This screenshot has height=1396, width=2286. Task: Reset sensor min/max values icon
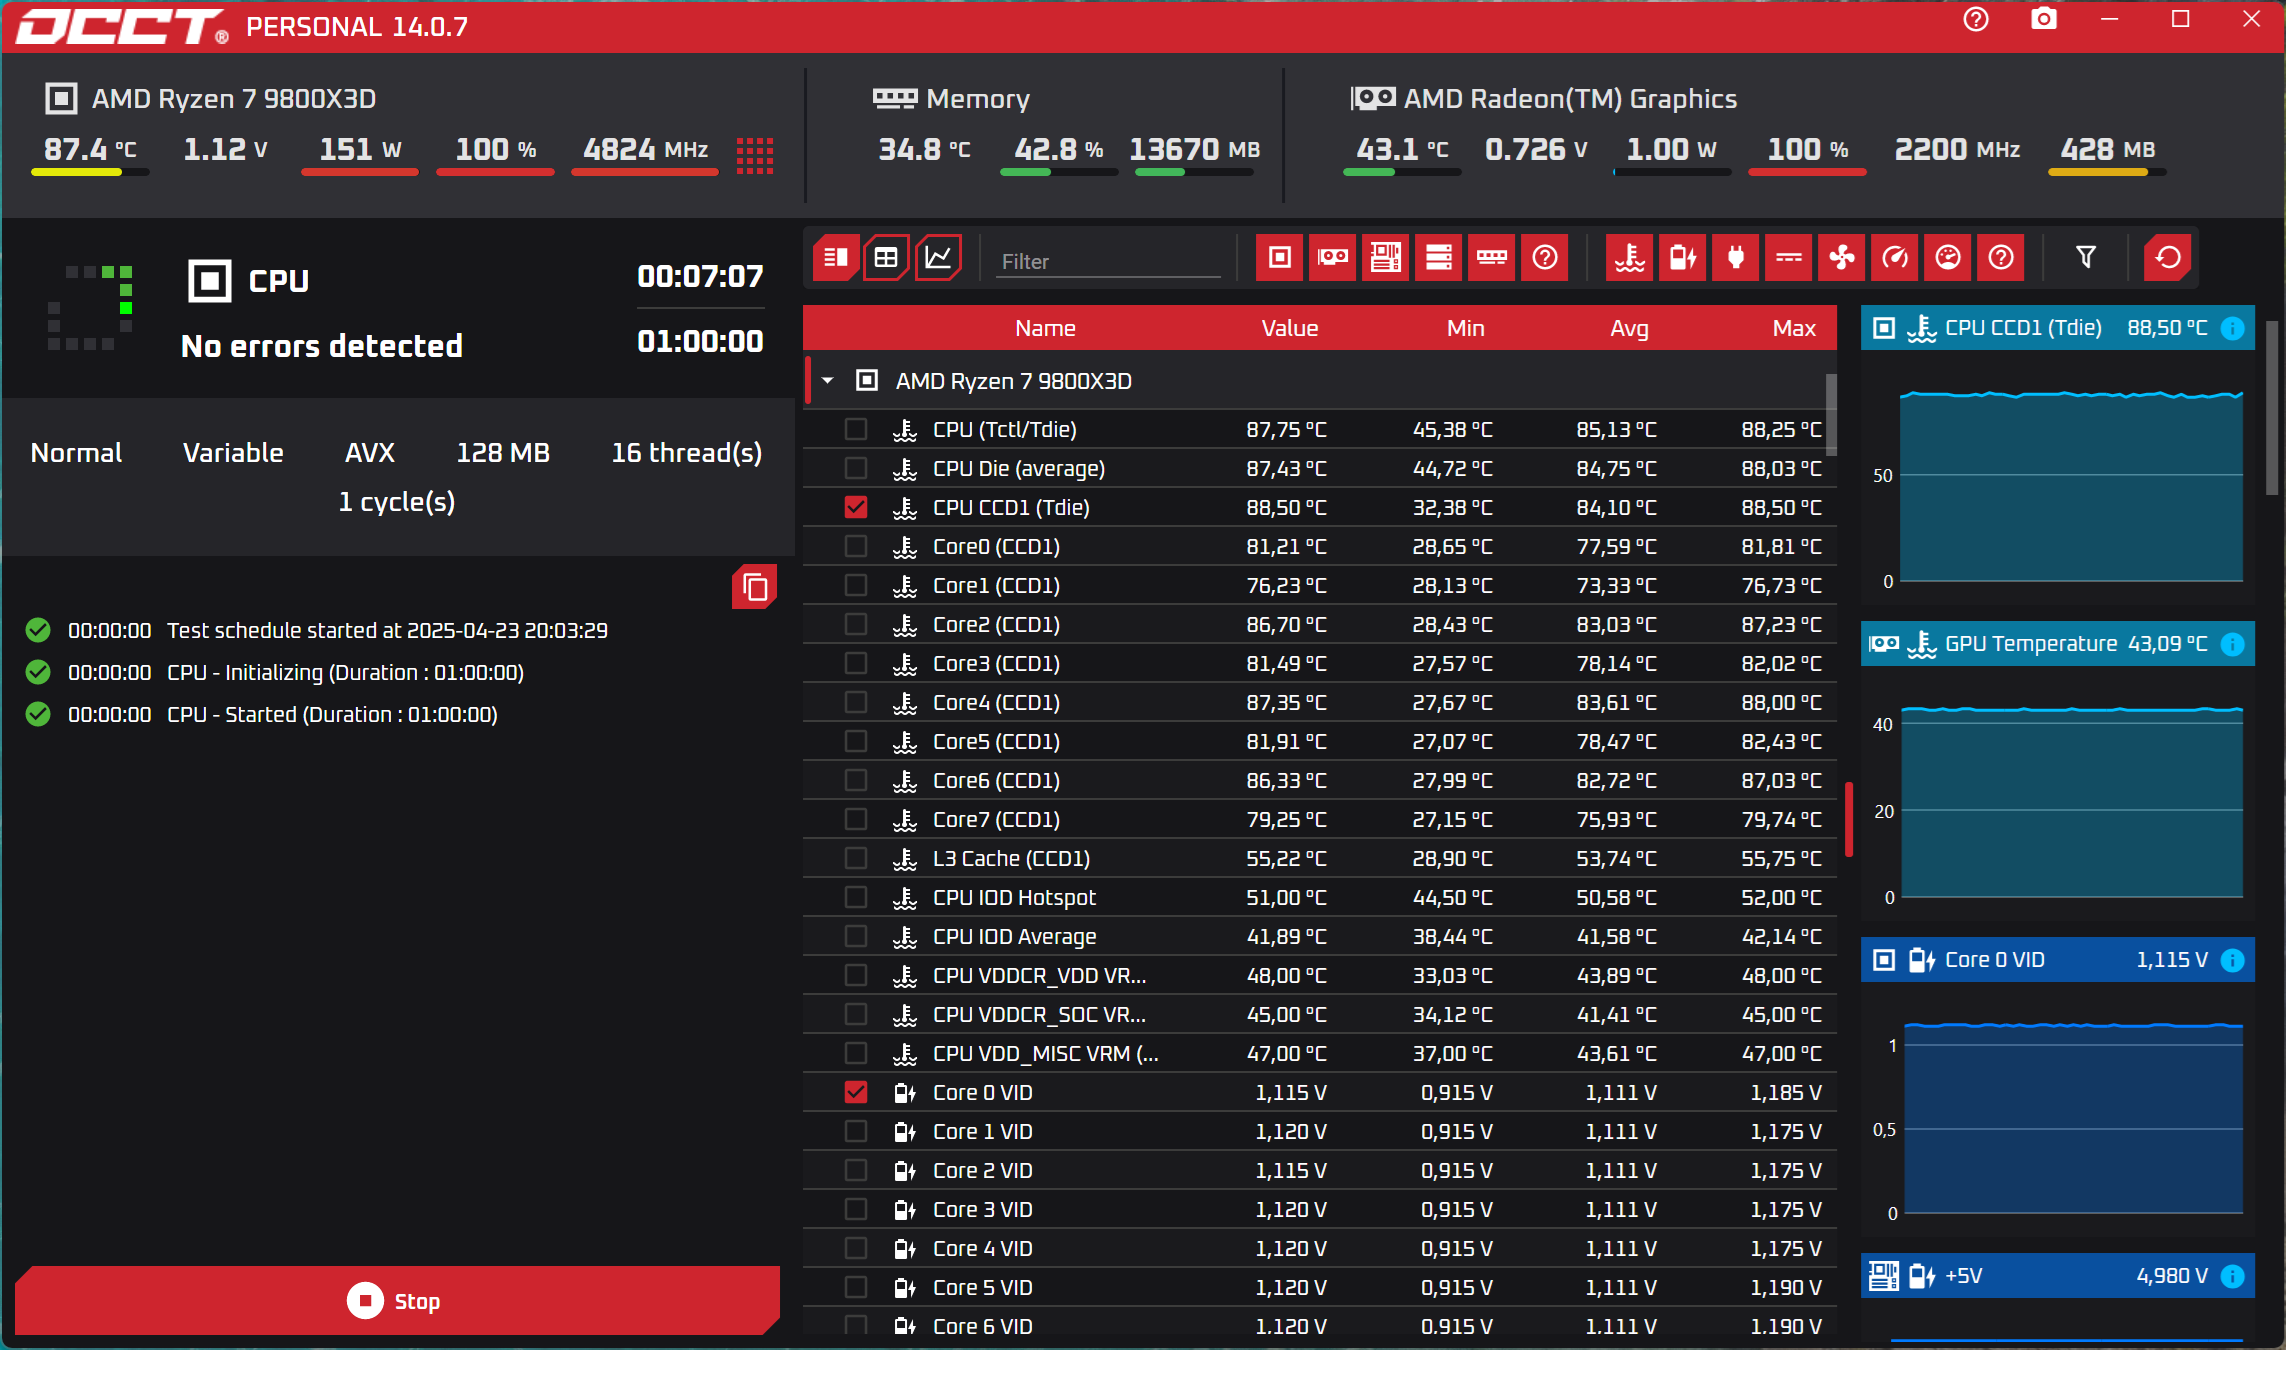[2167, 258]
